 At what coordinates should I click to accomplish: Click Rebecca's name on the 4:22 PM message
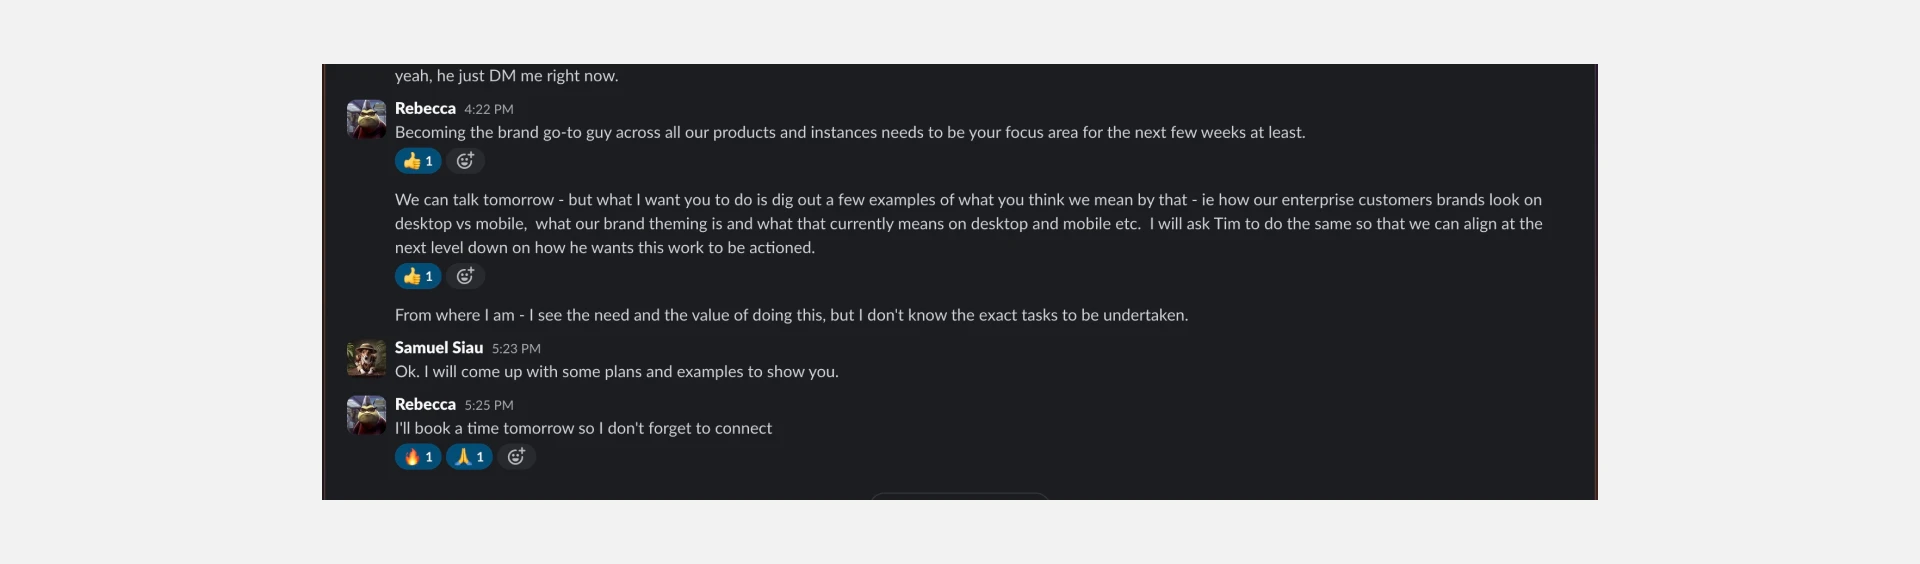(x=425, y=108)
